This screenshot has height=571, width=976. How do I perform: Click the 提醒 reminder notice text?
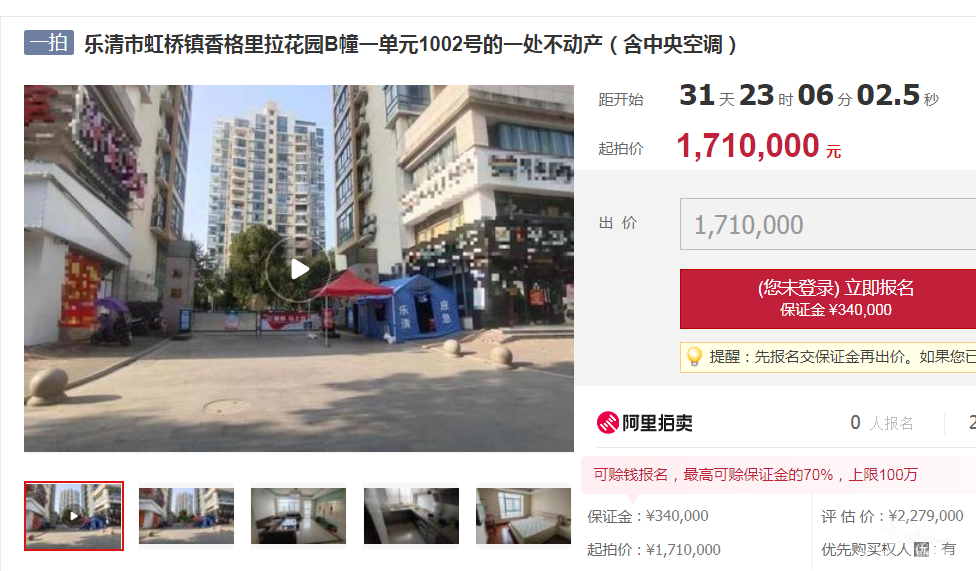pyautogui.click(x=842, y=357)
